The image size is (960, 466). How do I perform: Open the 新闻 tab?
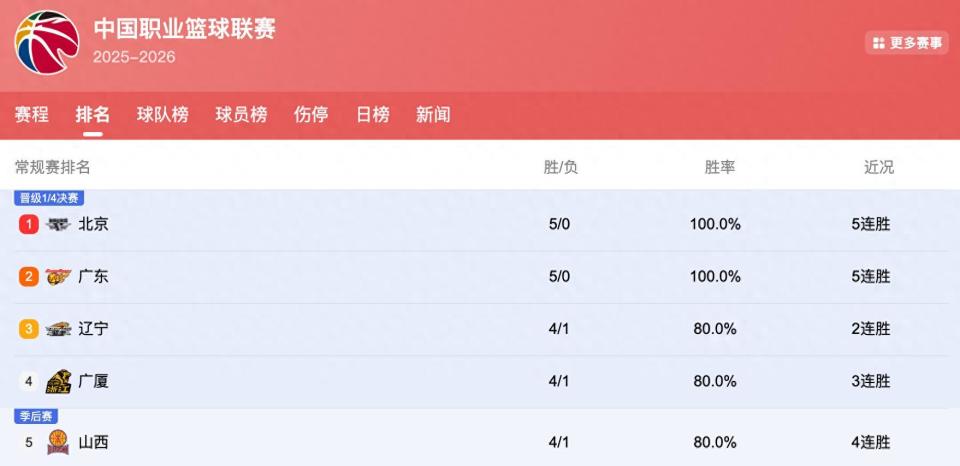point(433,115)
